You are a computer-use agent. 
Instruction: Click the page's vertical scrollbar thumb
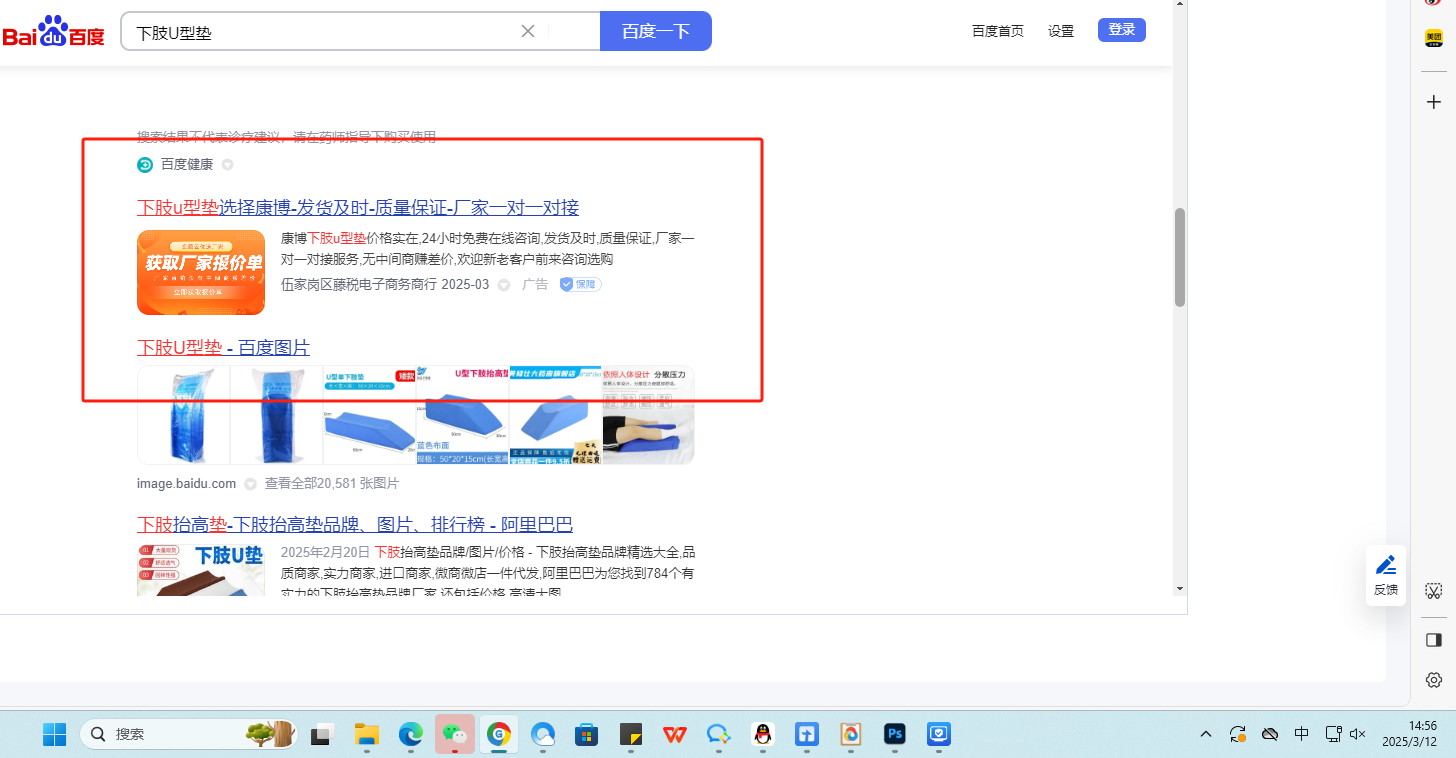point(1180,257)
